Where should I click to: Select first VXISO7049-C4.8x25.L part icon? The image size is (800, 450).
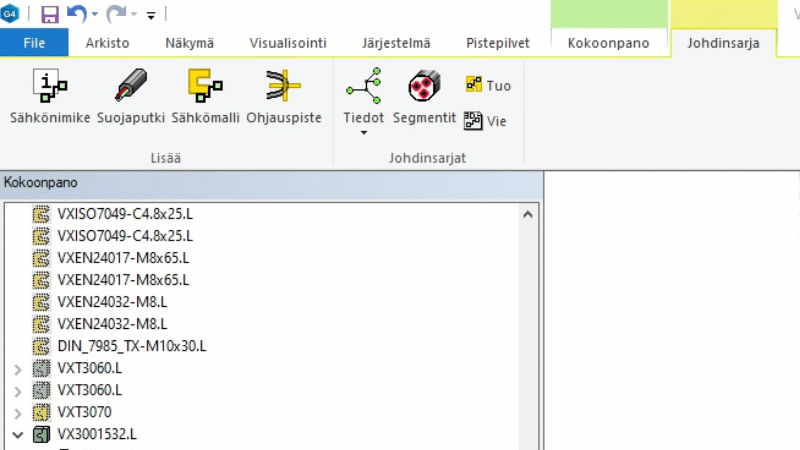click(41, 214)
